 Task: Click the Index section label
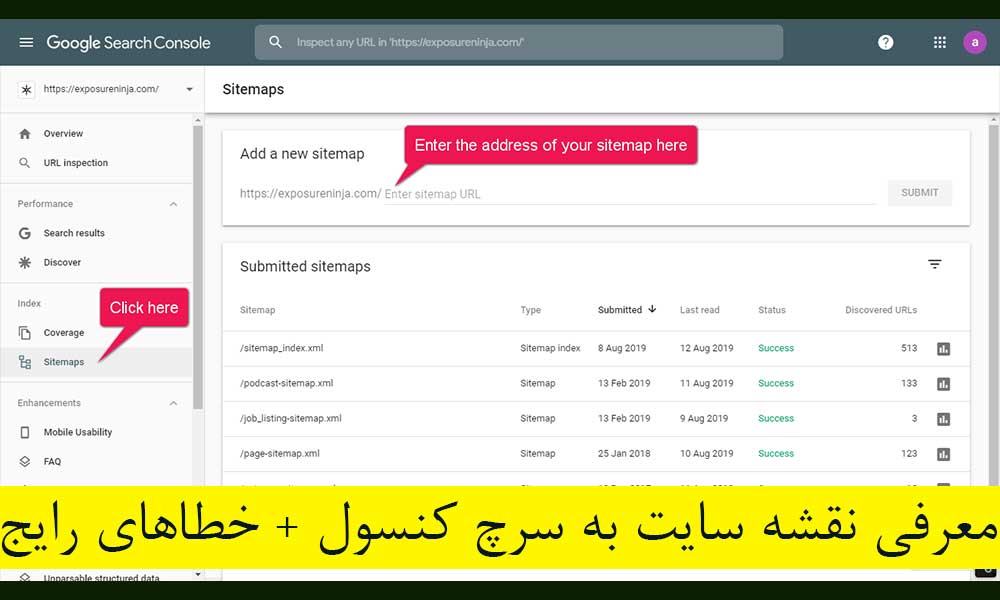[29, 304]
